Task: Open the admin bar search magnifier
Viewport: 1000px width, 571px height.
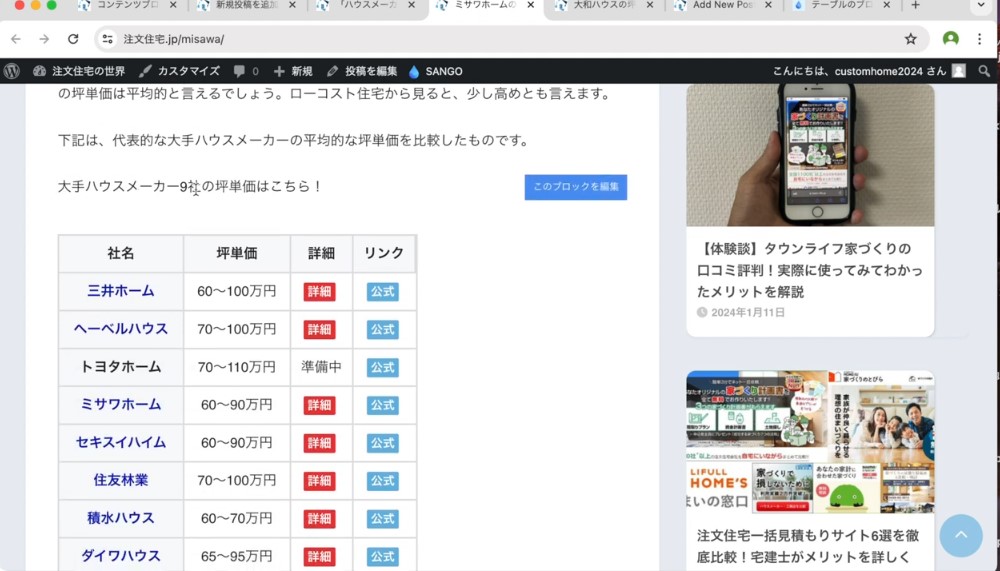Action: tap(984, 71)
